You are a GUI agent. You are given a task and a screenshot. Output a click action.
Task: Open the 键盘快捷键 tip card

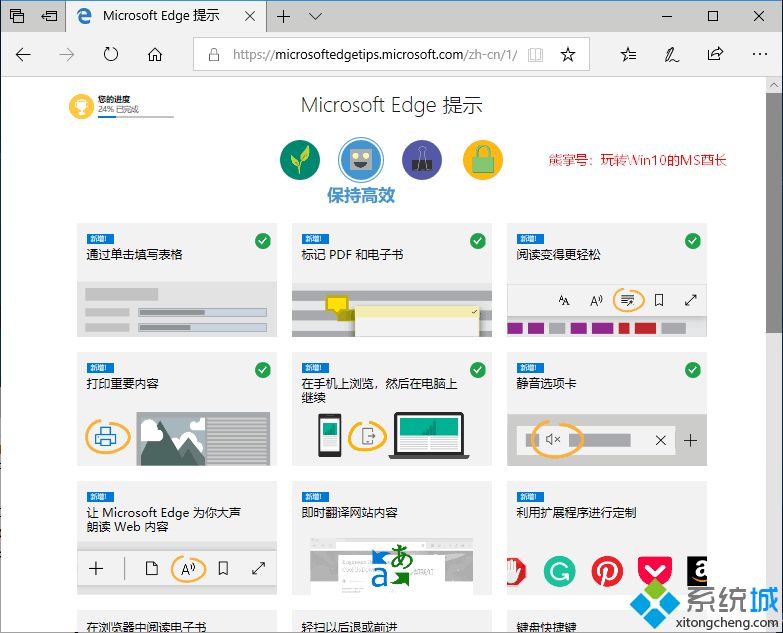pyautogui.click(x=607, y=622)
